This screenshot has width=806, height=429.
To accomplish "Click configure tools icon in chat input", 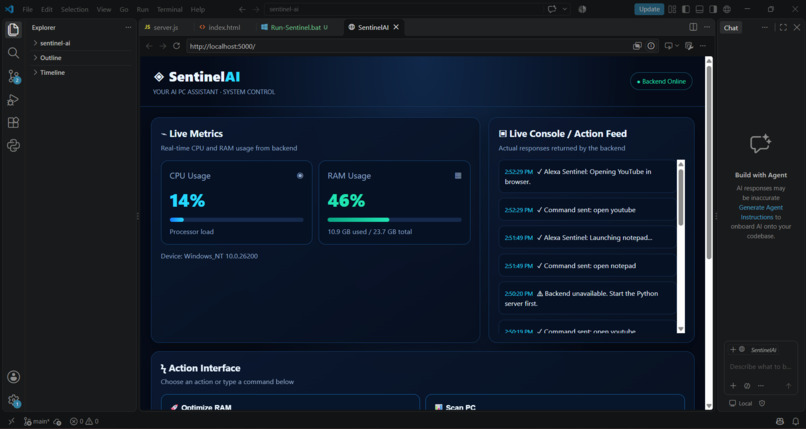I will point(747,386).
